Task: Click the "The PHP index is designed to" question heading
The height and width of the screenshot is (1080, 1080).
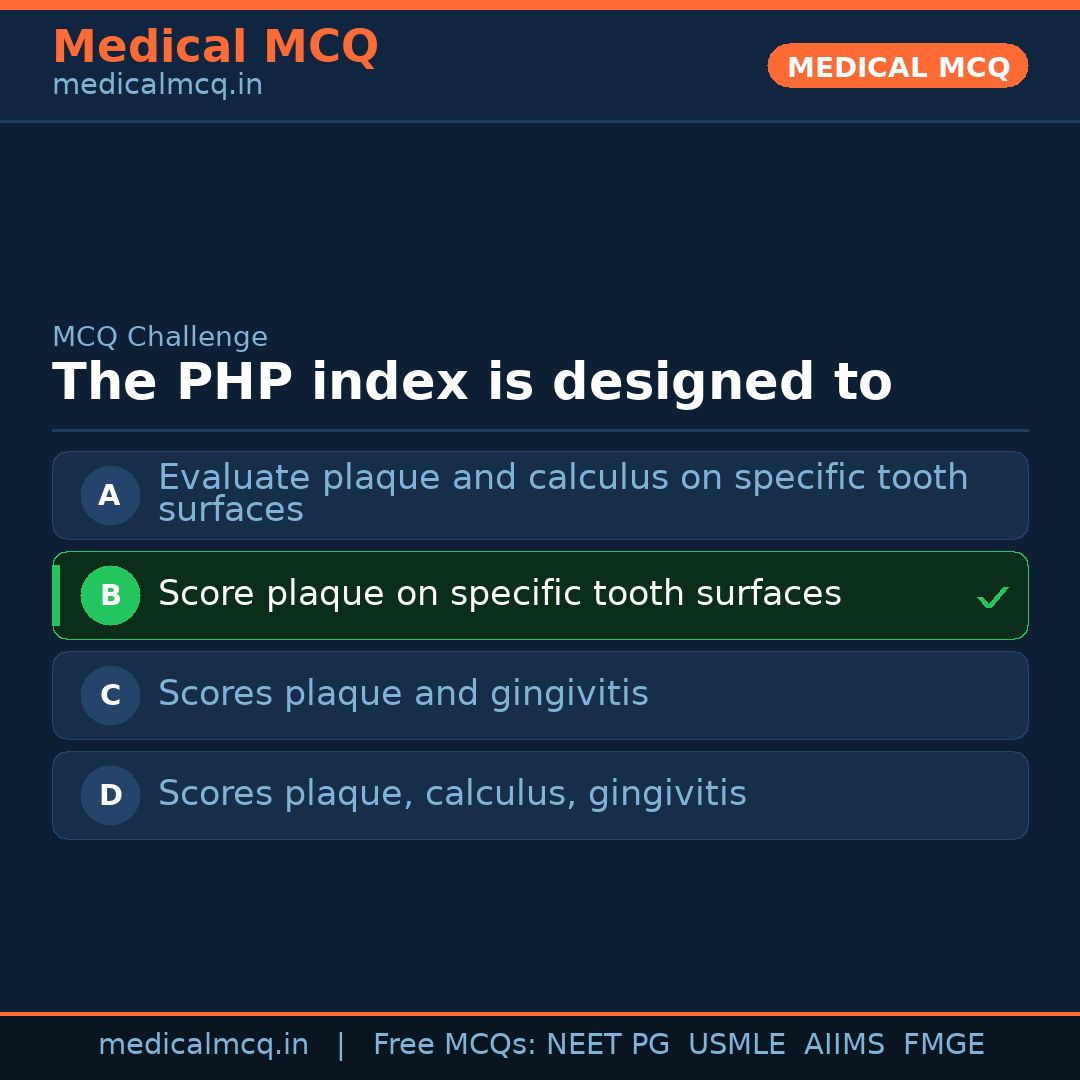Action: coord(472,383)
